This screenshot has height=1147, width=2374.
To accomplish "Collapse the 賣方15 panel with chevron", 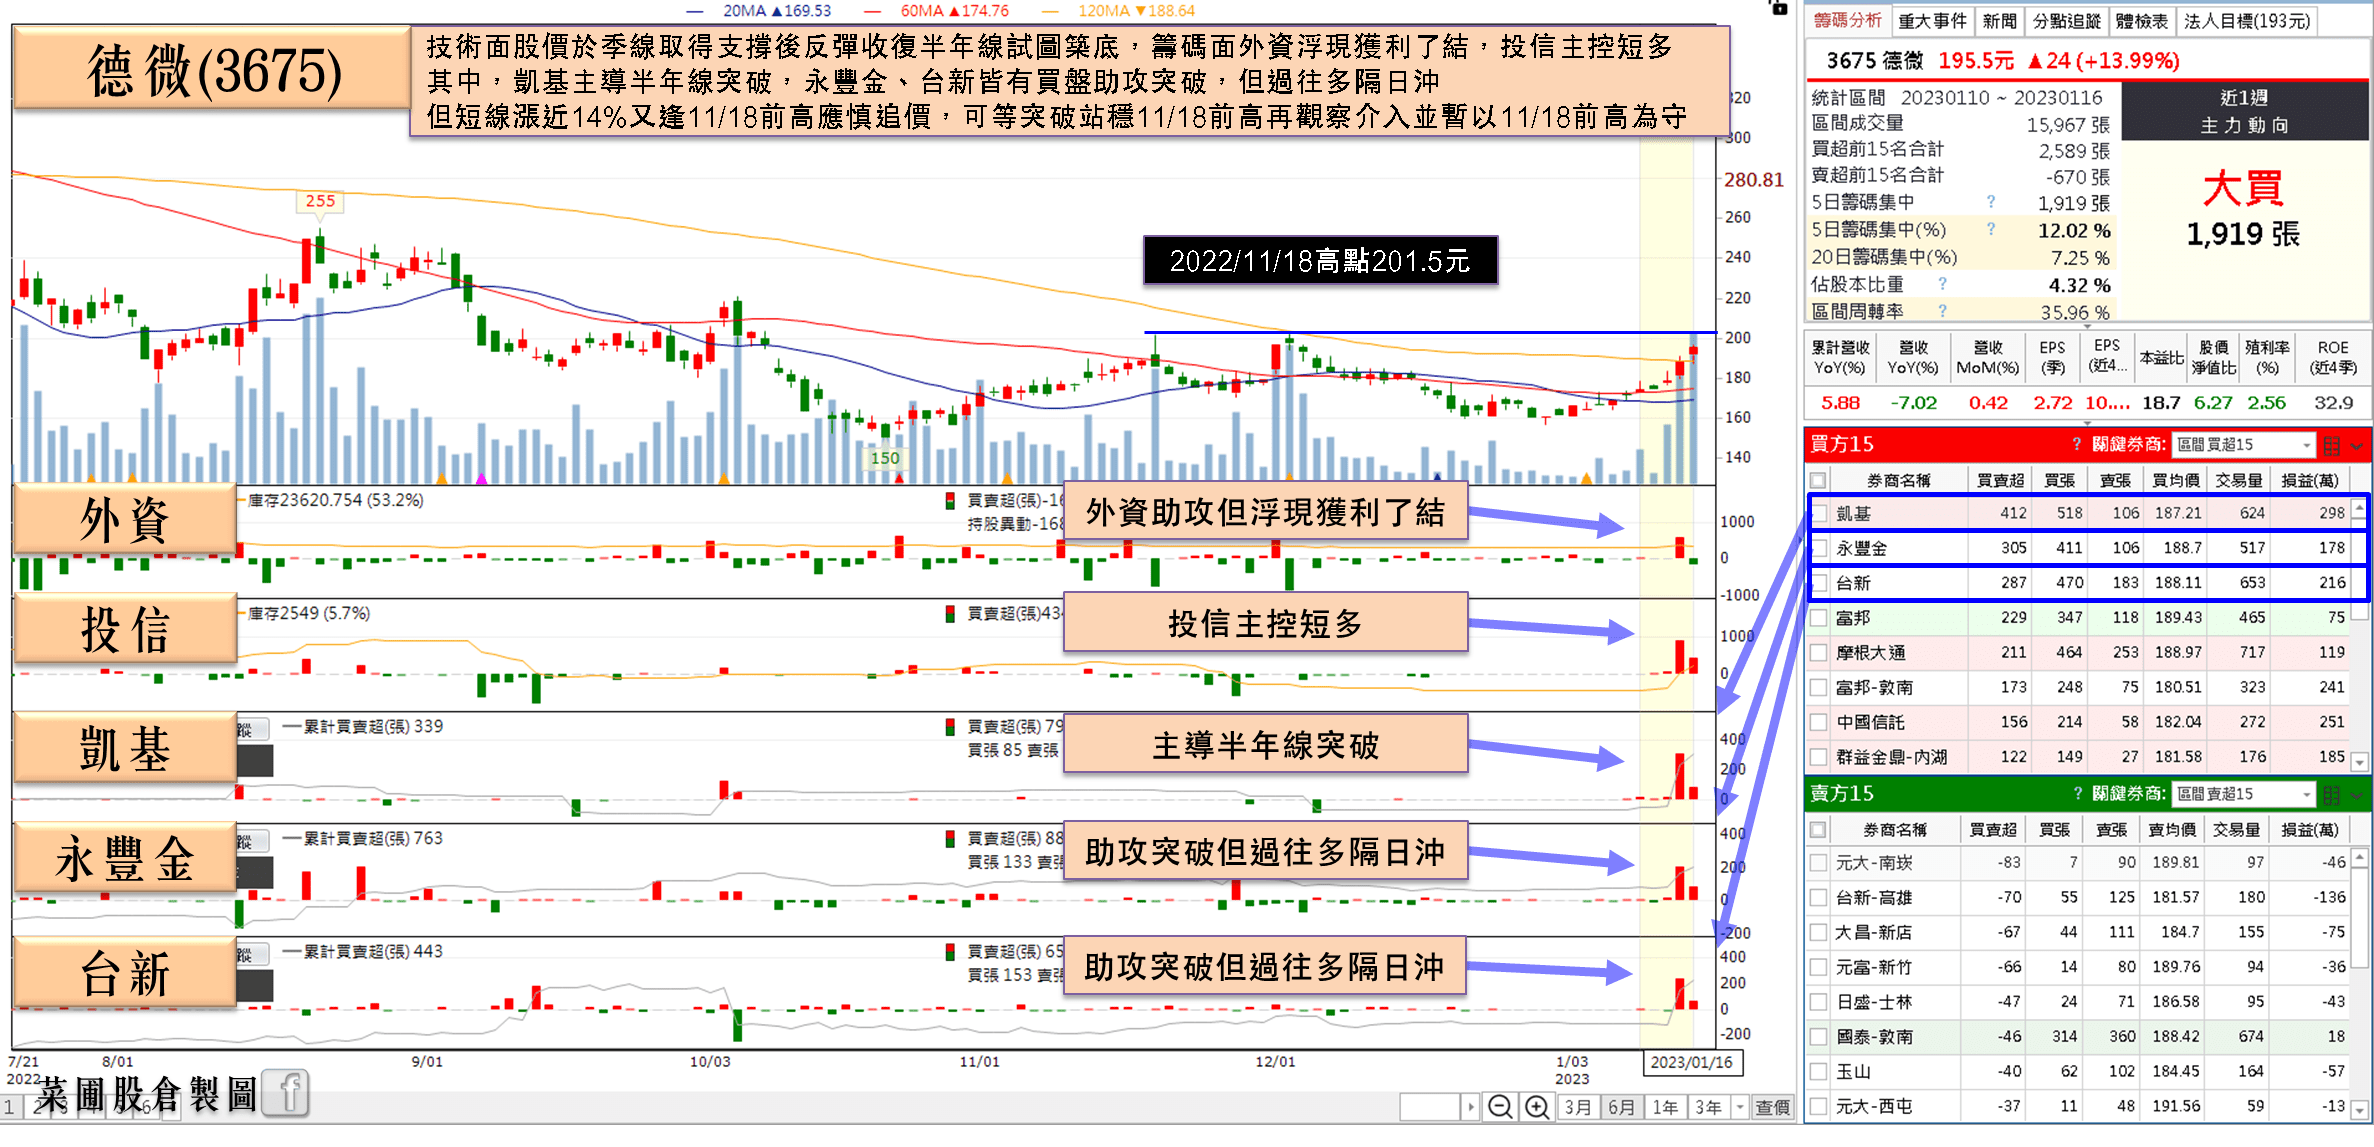I will click(2357, 795).
